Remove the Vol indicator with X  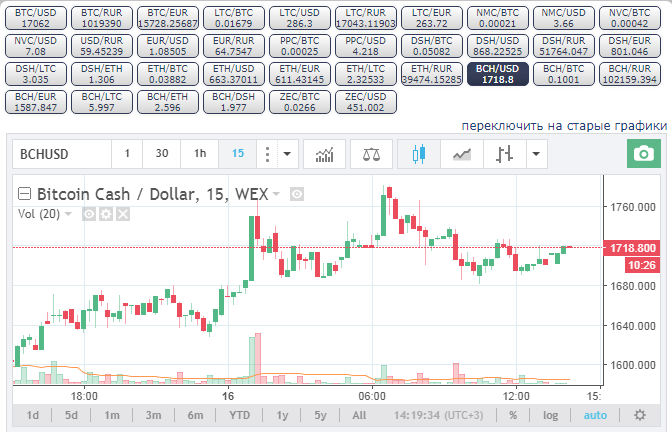[x=123, y=214]
